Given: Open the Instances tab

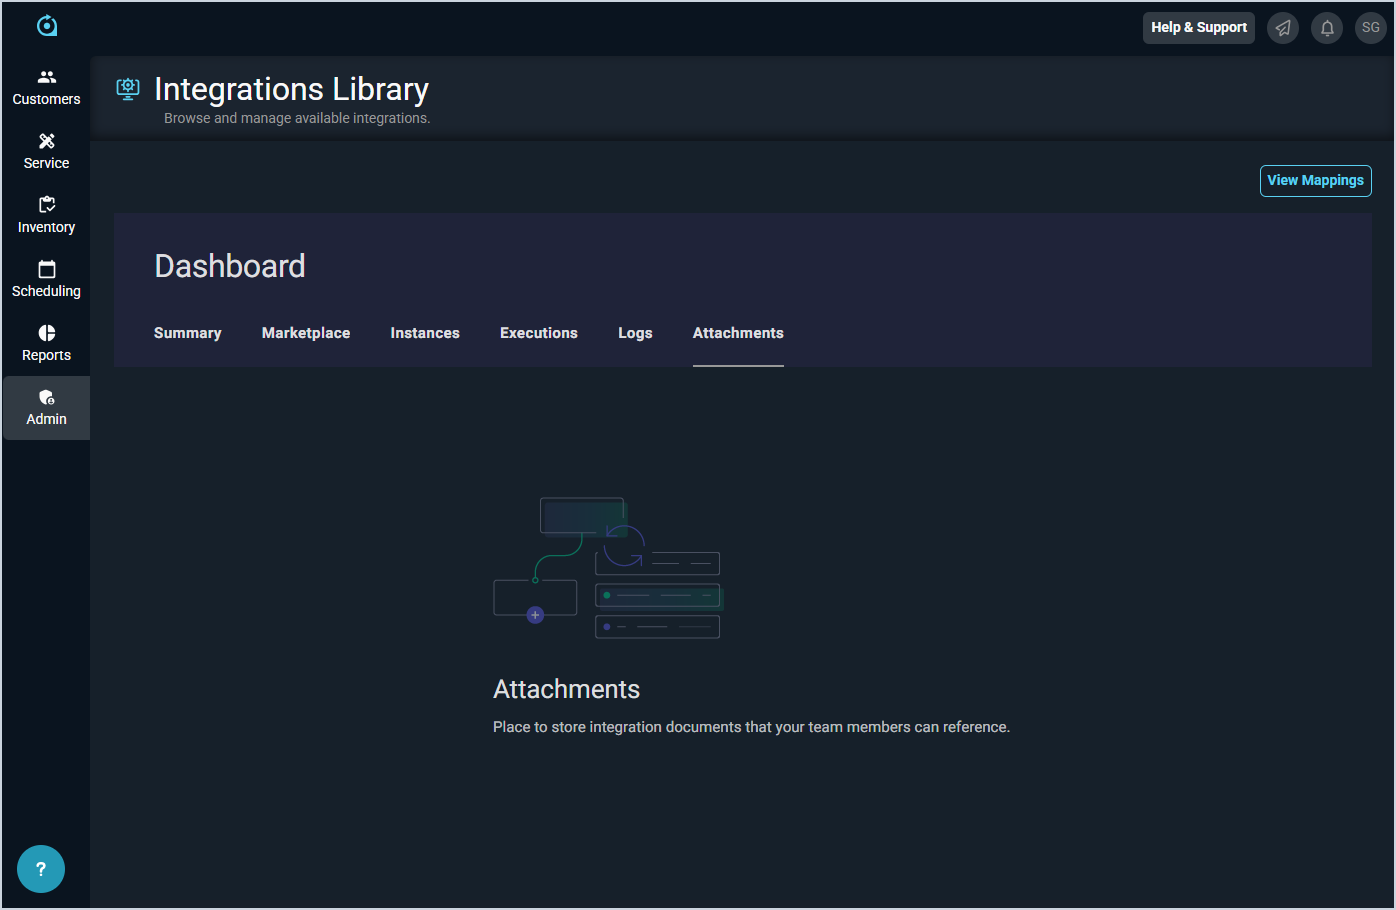Looking at the screenshot, I should click(425, 333).
